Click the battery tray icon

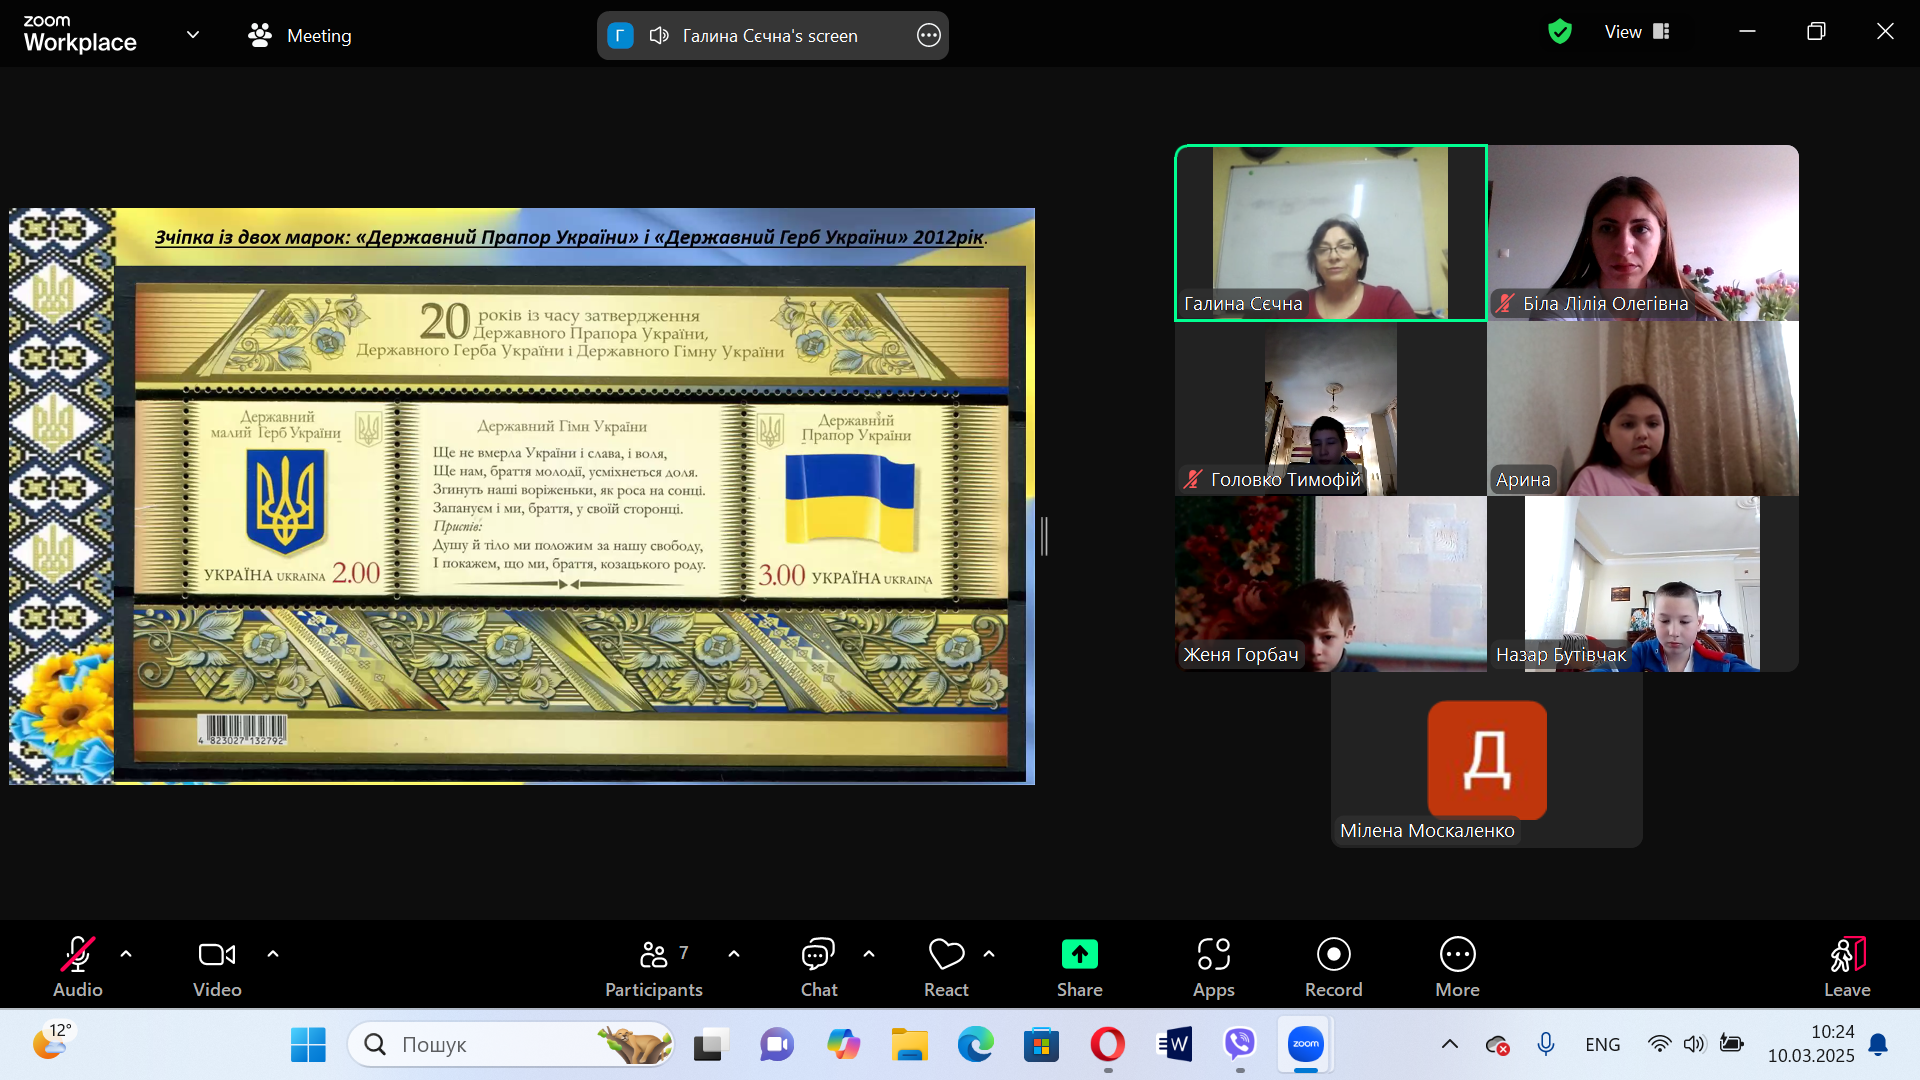1731,1045
